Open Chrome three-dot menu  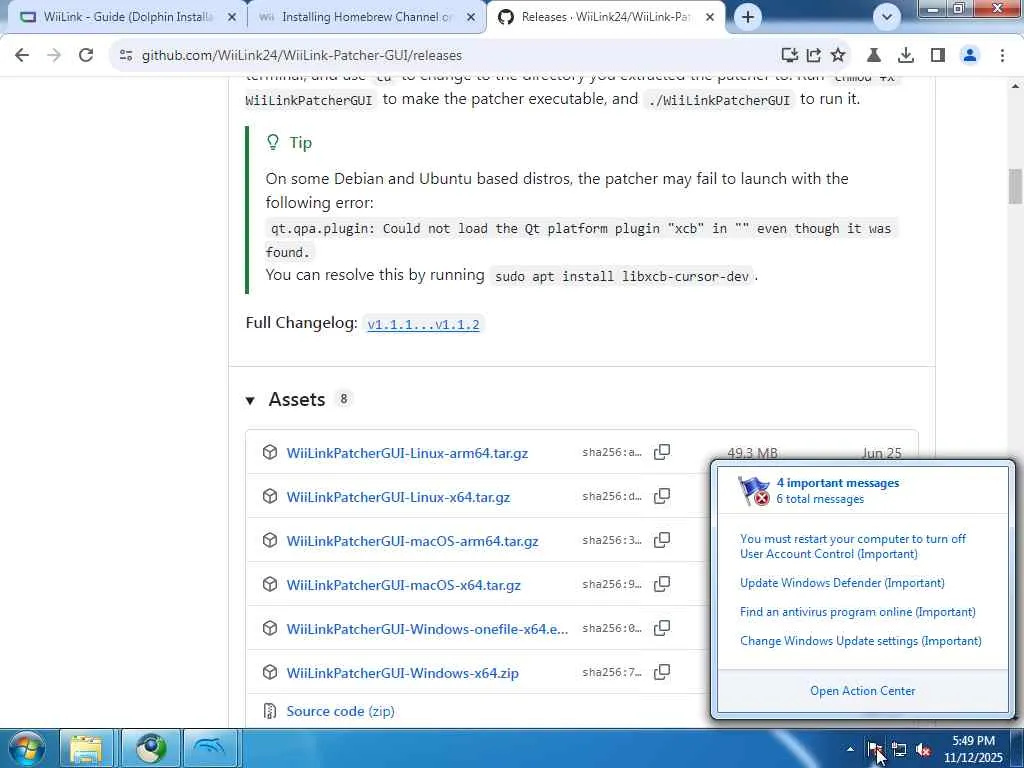coord(1002,56)
